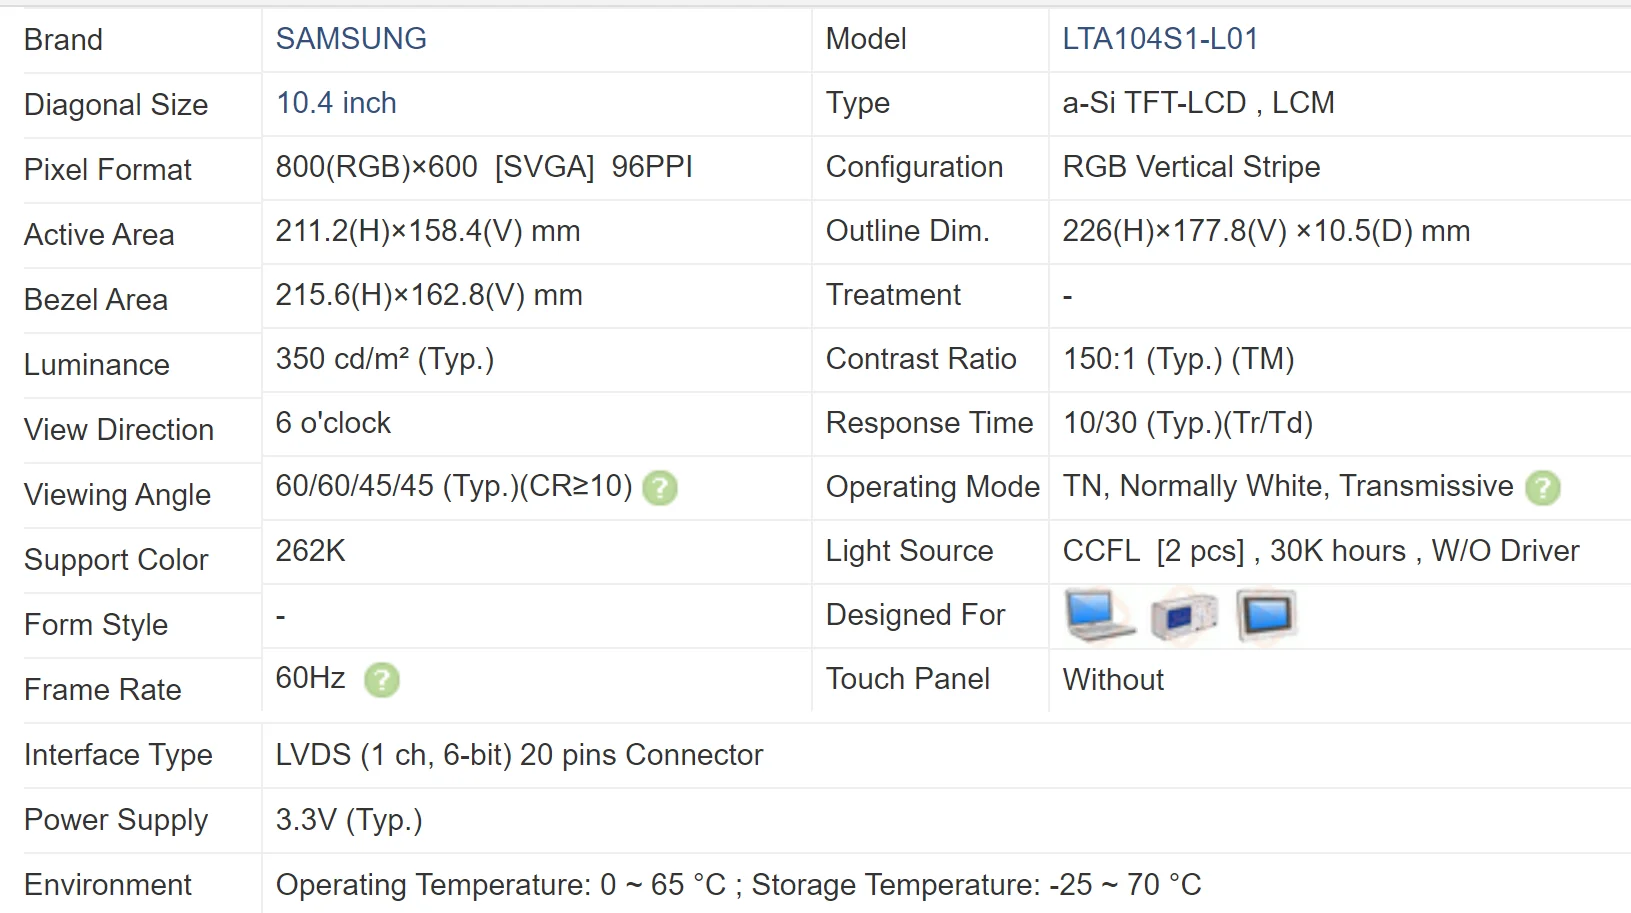
Task: Click the Touch Panel value Without
Action: click(1113, 680)
